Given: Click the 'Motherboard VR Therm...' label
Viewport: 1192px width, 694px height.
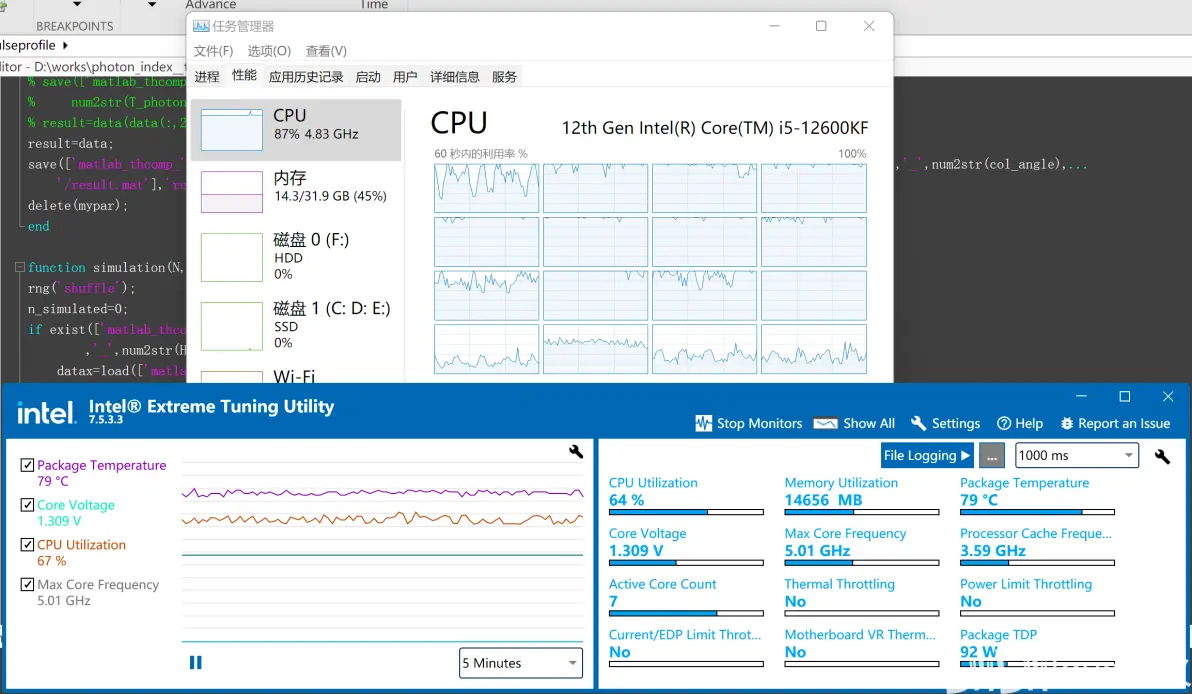Looking at the screenshot, I should 860,635.
